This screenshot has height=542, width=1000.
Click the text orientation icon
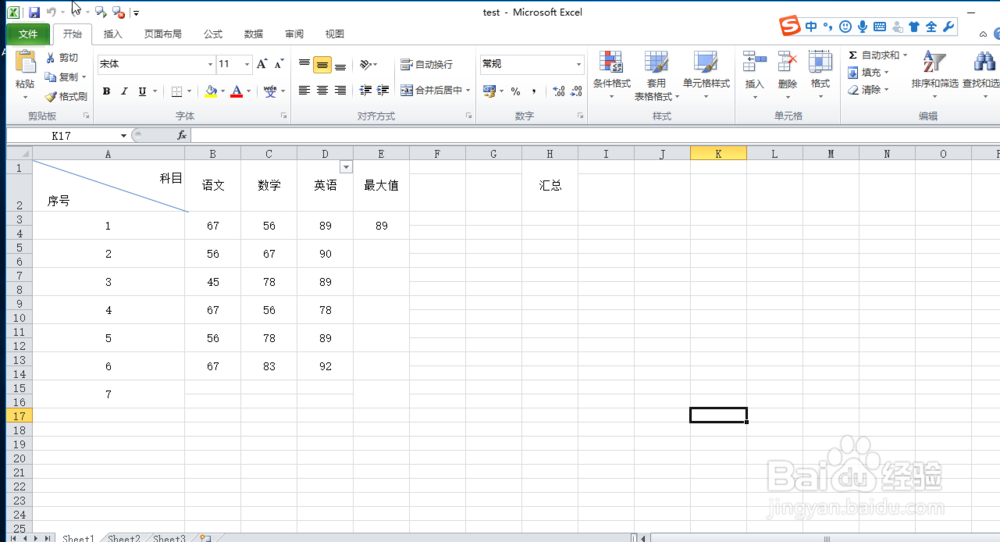(367, 64)
